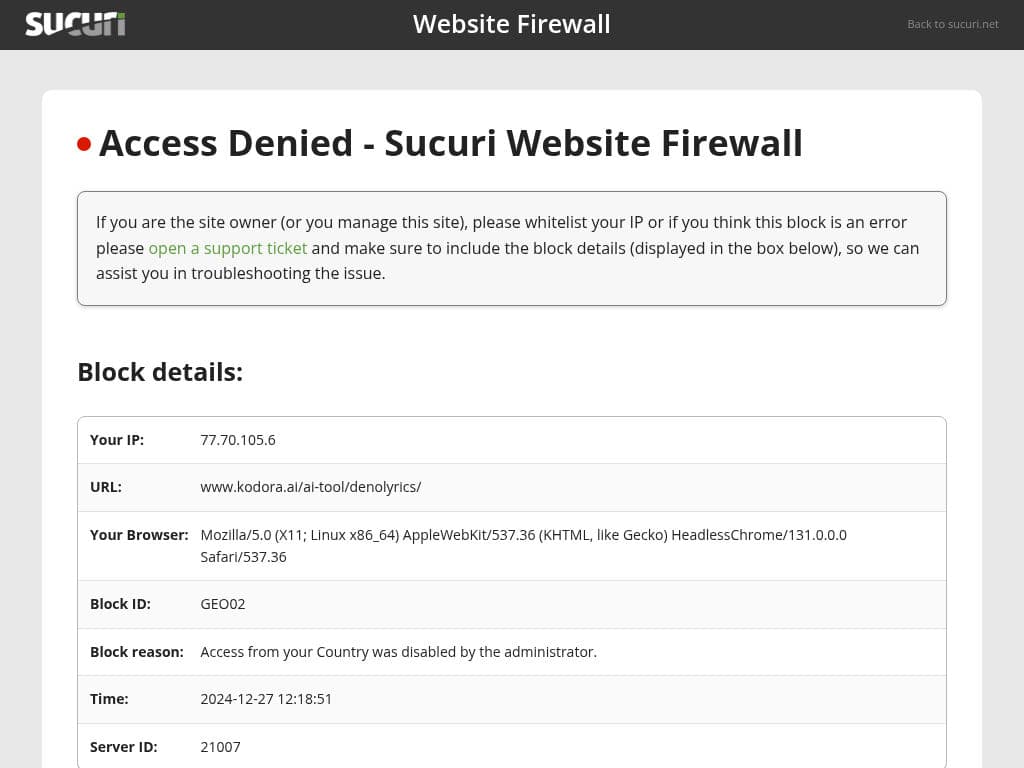Click the blocked URL www.kodora.ai value

pos(310,487)
